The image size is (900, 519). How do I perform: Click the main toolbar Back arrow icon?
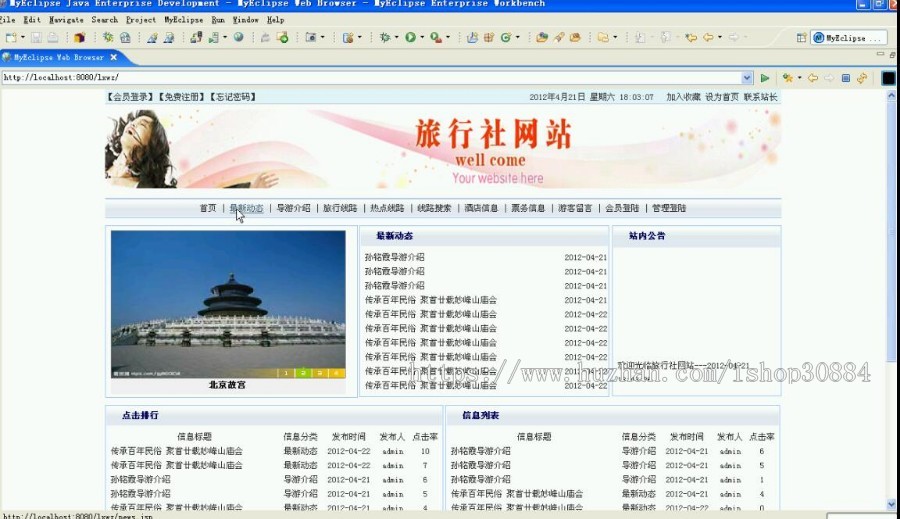708,38
